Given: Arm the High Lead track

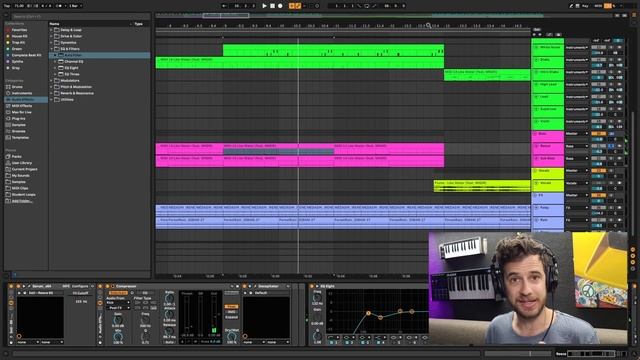Looking at the screenshot, I should (x=619, y=84).
